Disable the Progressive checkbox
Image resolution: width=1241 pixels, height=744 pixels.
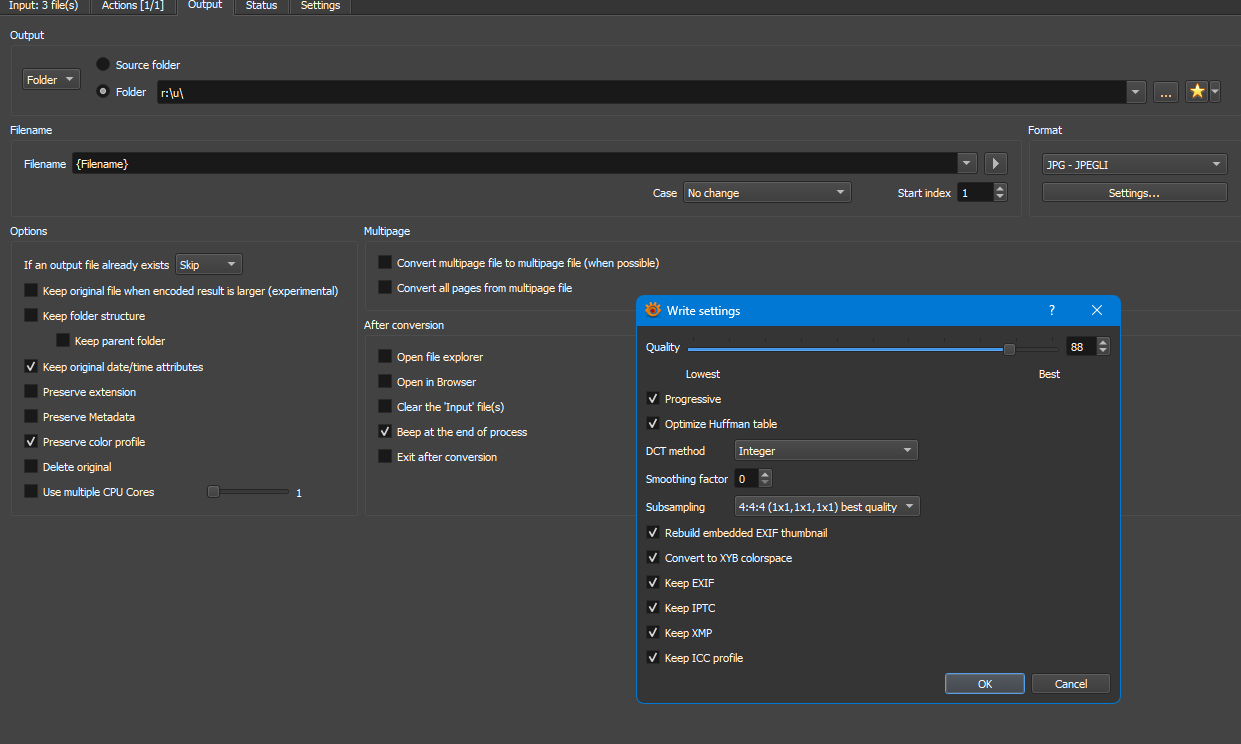click(653, 399)
